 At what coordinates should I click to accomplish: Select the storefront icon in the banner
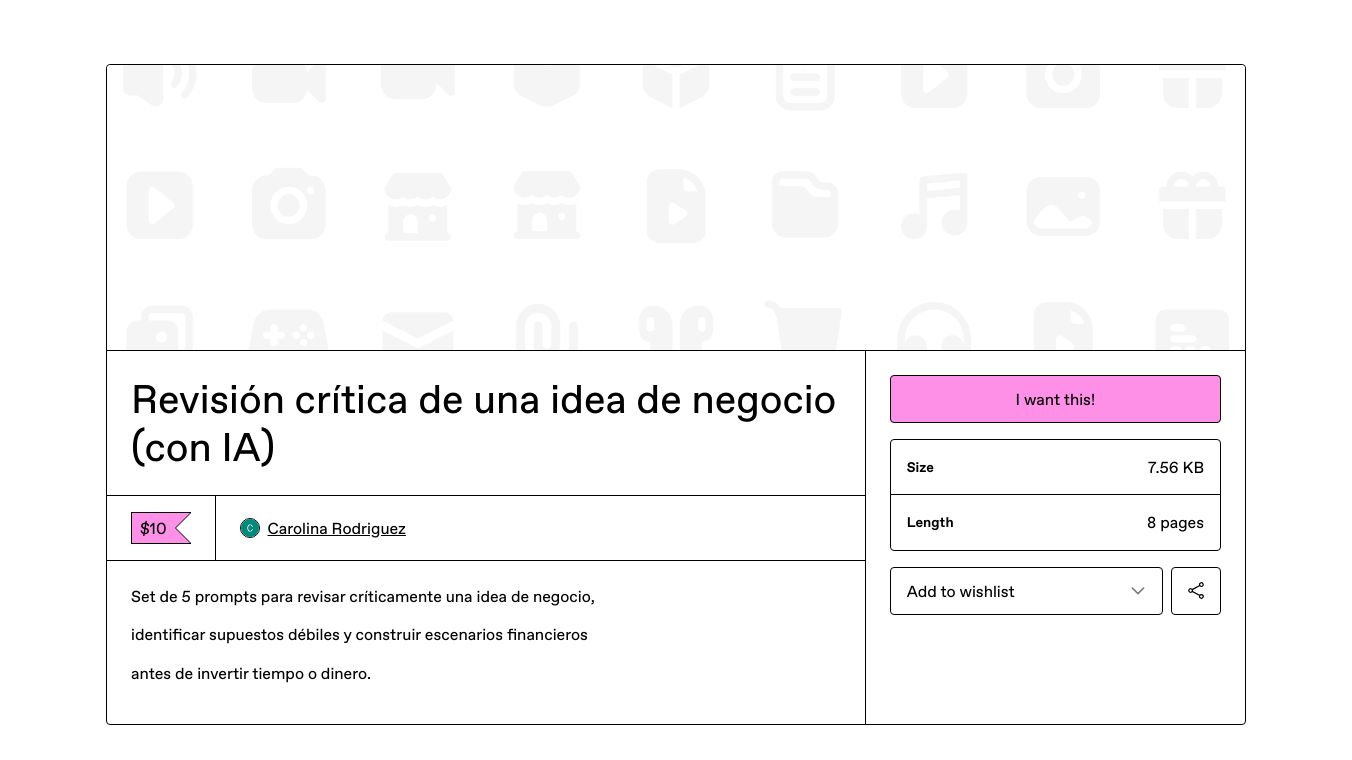click(x=417, y=205)
